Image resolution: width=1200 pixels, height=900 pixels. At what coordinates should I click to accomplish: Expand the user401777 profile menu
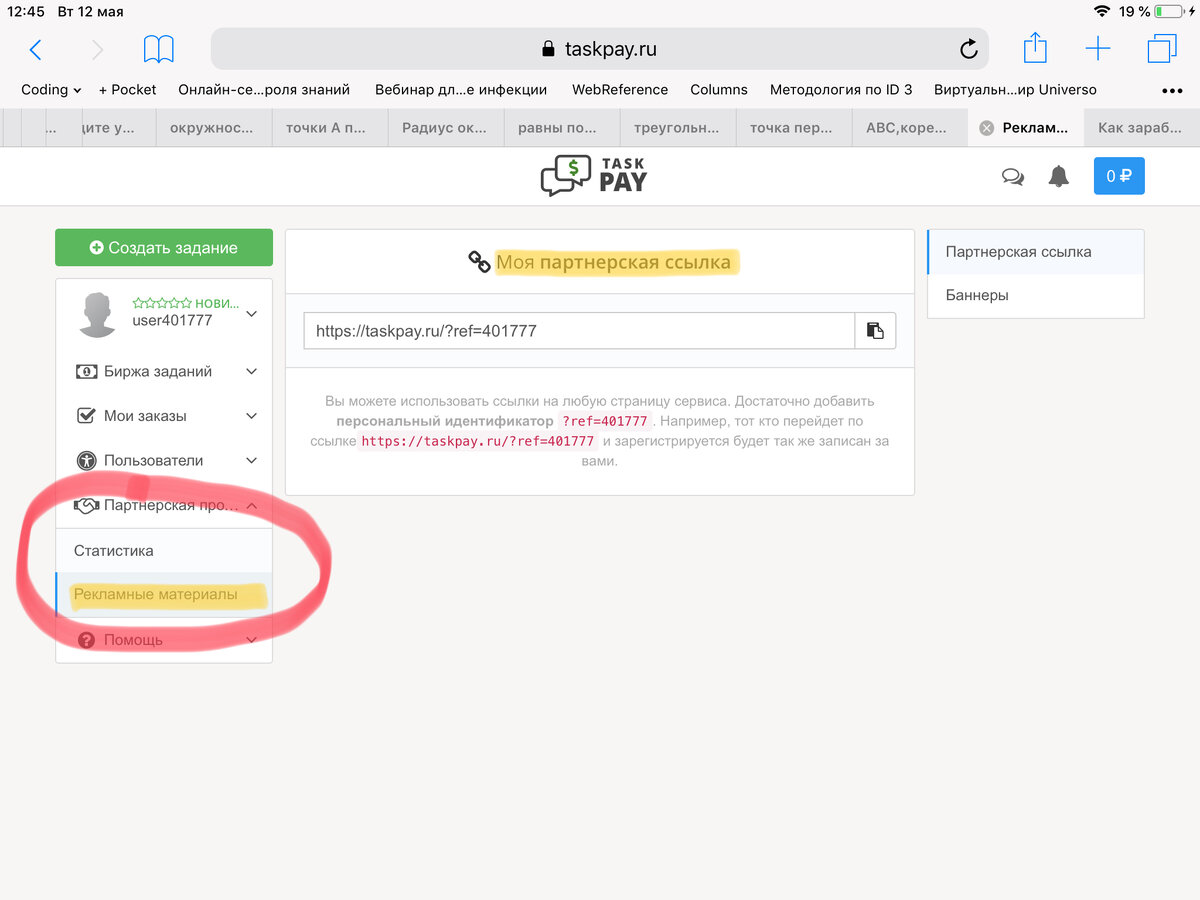click(251, 314)
